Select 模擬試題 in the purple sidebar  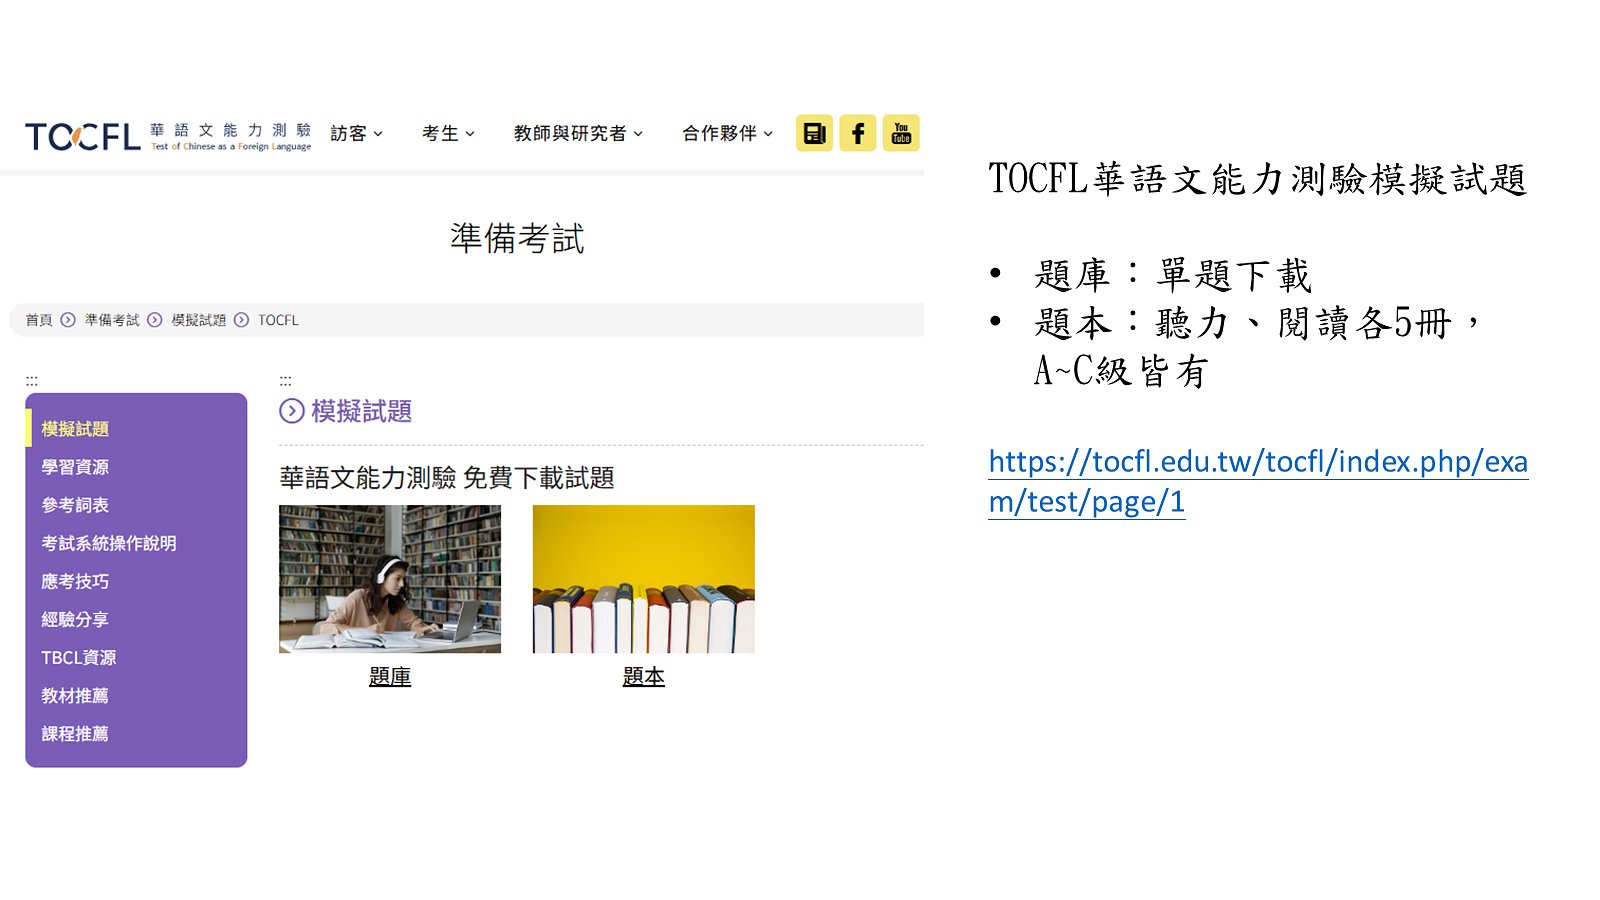(75, 429)
